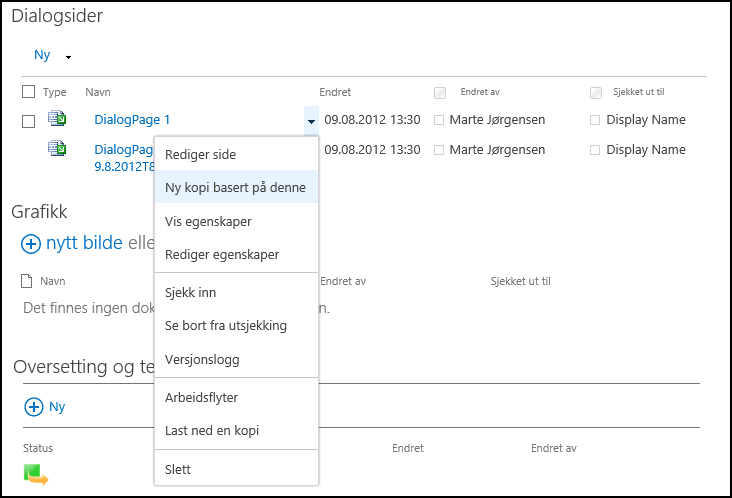This screenshot has width=732, height=498.
Task: Toggle the checkbox beside Sjekket ut til header
Action: pos(596,93)
